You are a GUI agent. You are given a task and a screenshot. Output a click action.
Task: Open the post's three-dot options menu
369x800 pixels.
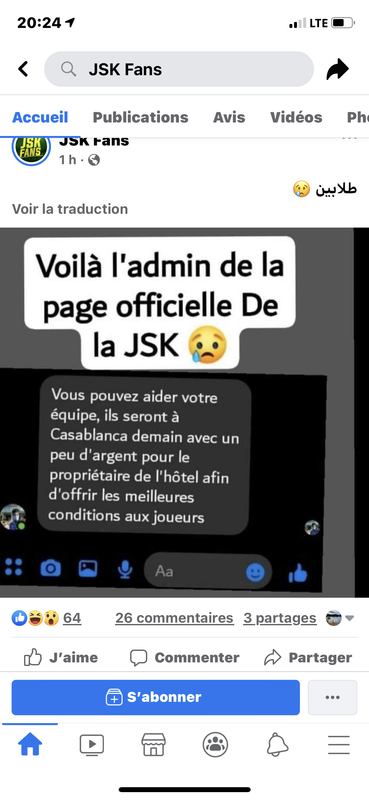350,138
